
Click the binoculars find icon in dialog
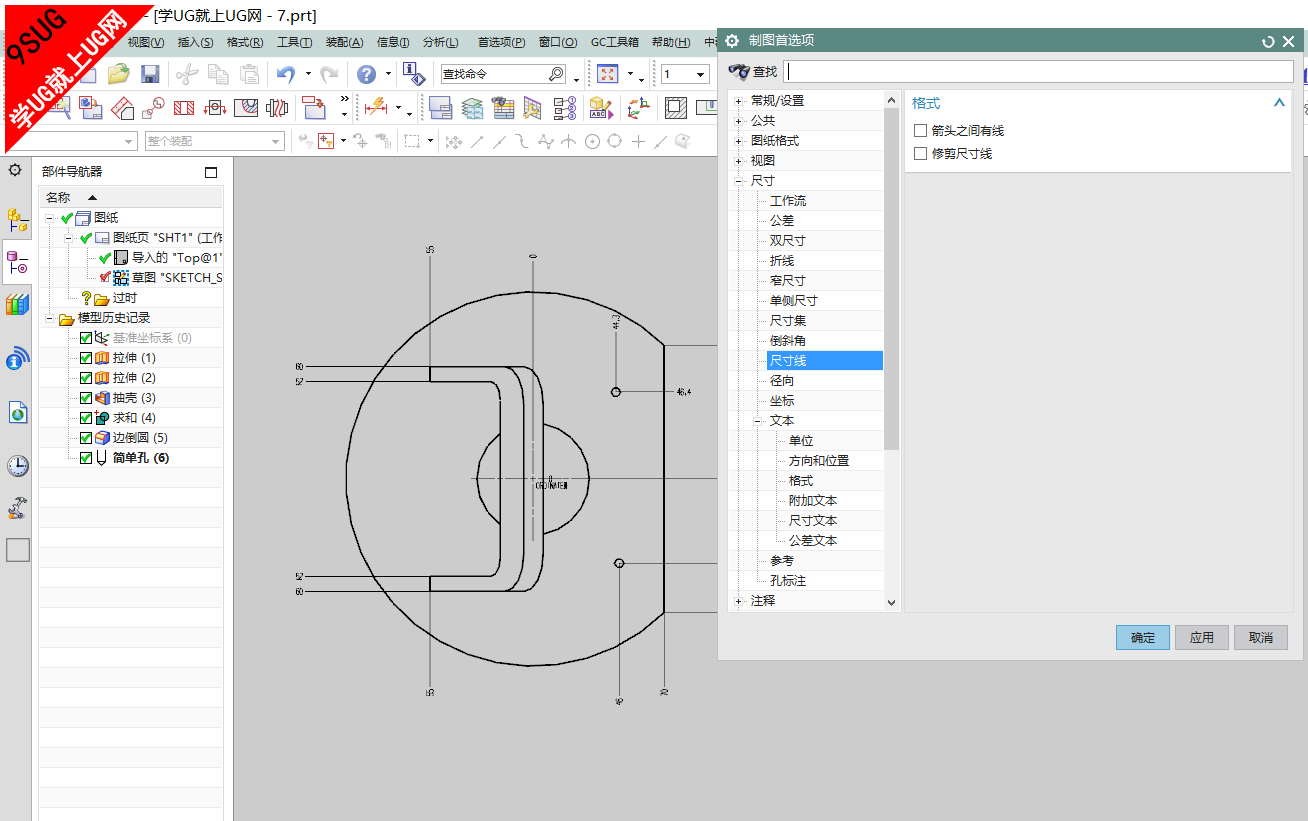pos(739,71)
